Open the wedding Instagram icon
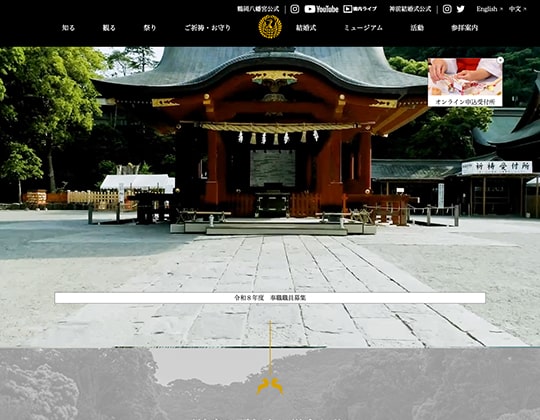The width and height of the screenshot is (540, 420). [447, 9]
